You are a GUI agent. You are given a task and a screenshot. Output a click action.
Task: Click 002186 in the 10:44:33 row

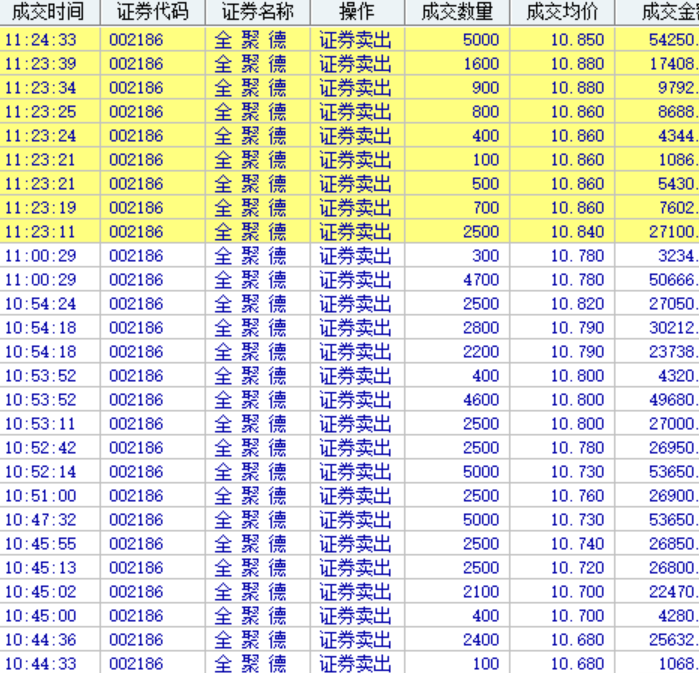136,664
